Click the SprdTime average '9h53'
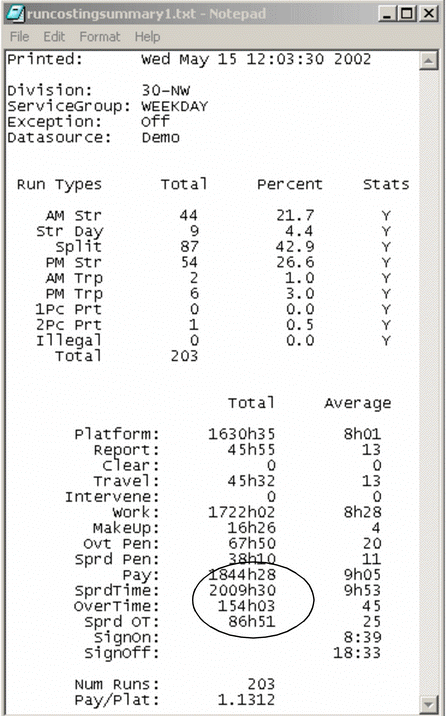447x716 pixels. pyautogui.click(x=362, y=590)
